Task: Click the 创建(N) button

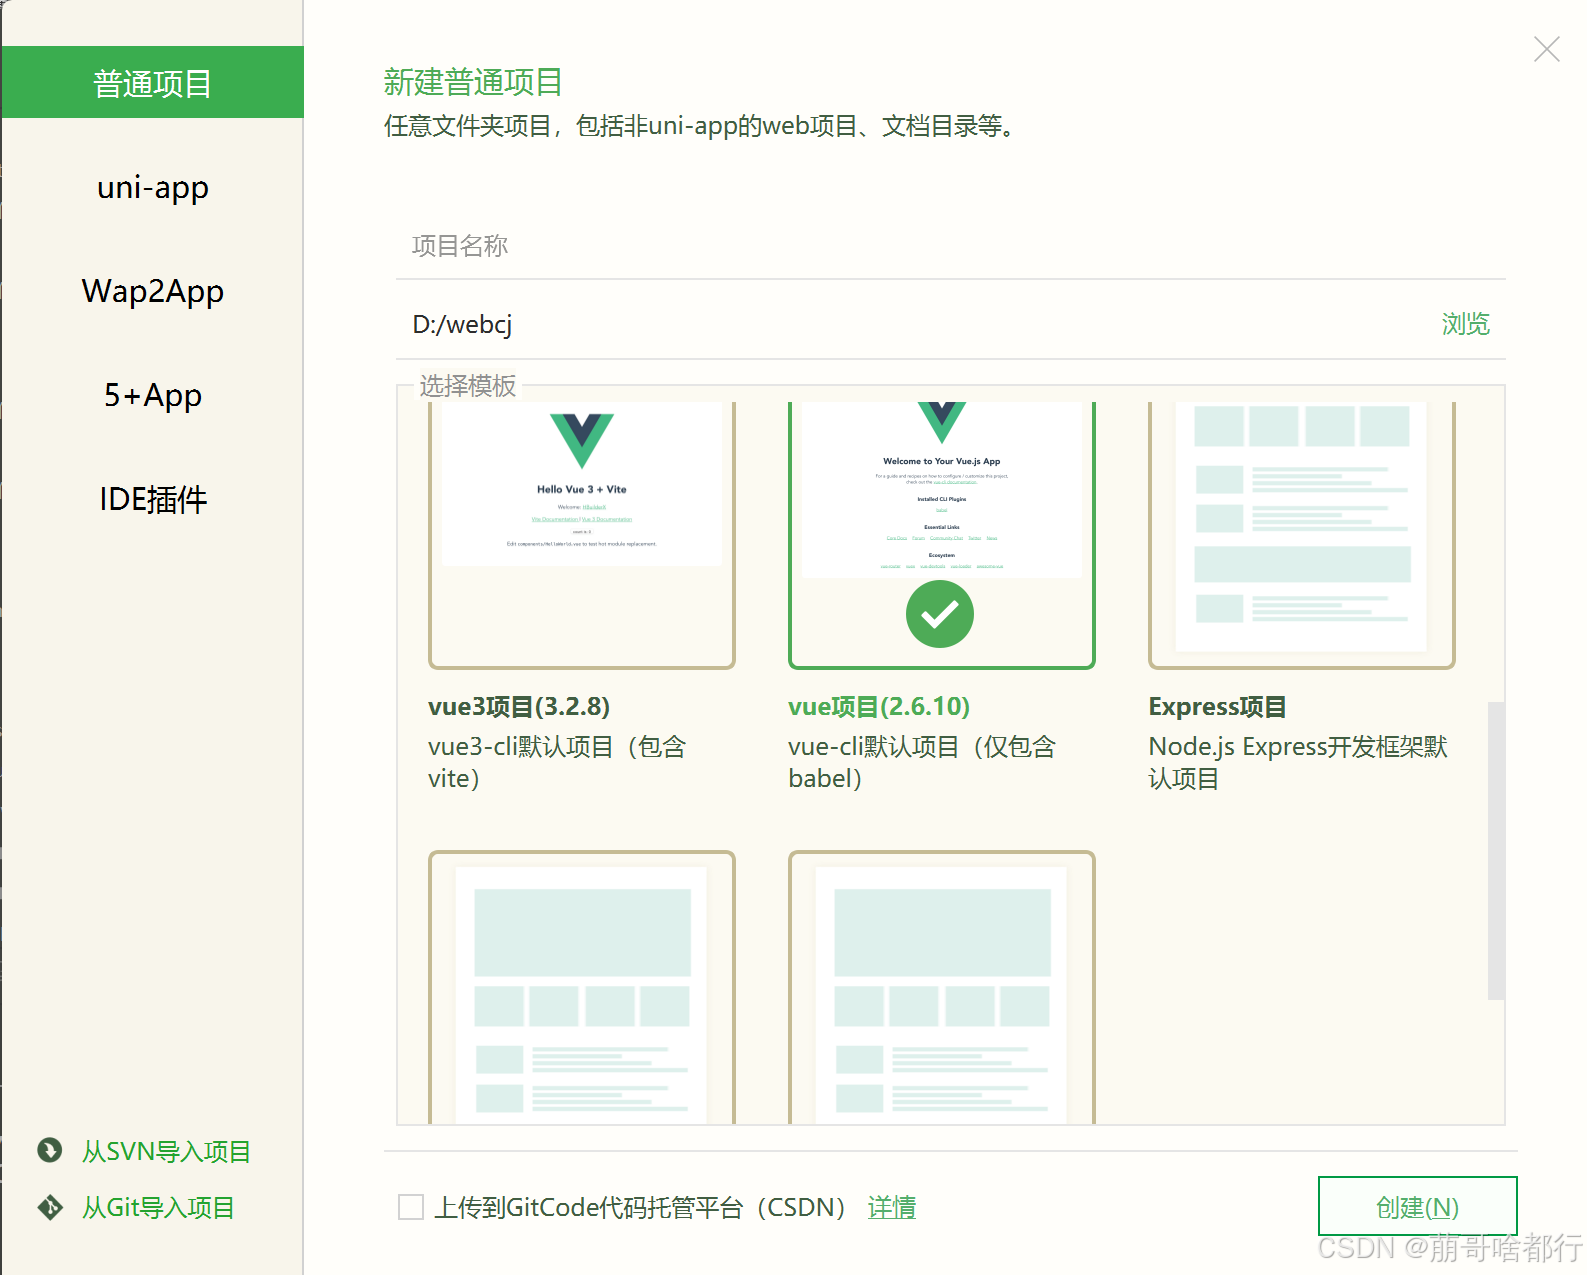Action: 1417,1206
